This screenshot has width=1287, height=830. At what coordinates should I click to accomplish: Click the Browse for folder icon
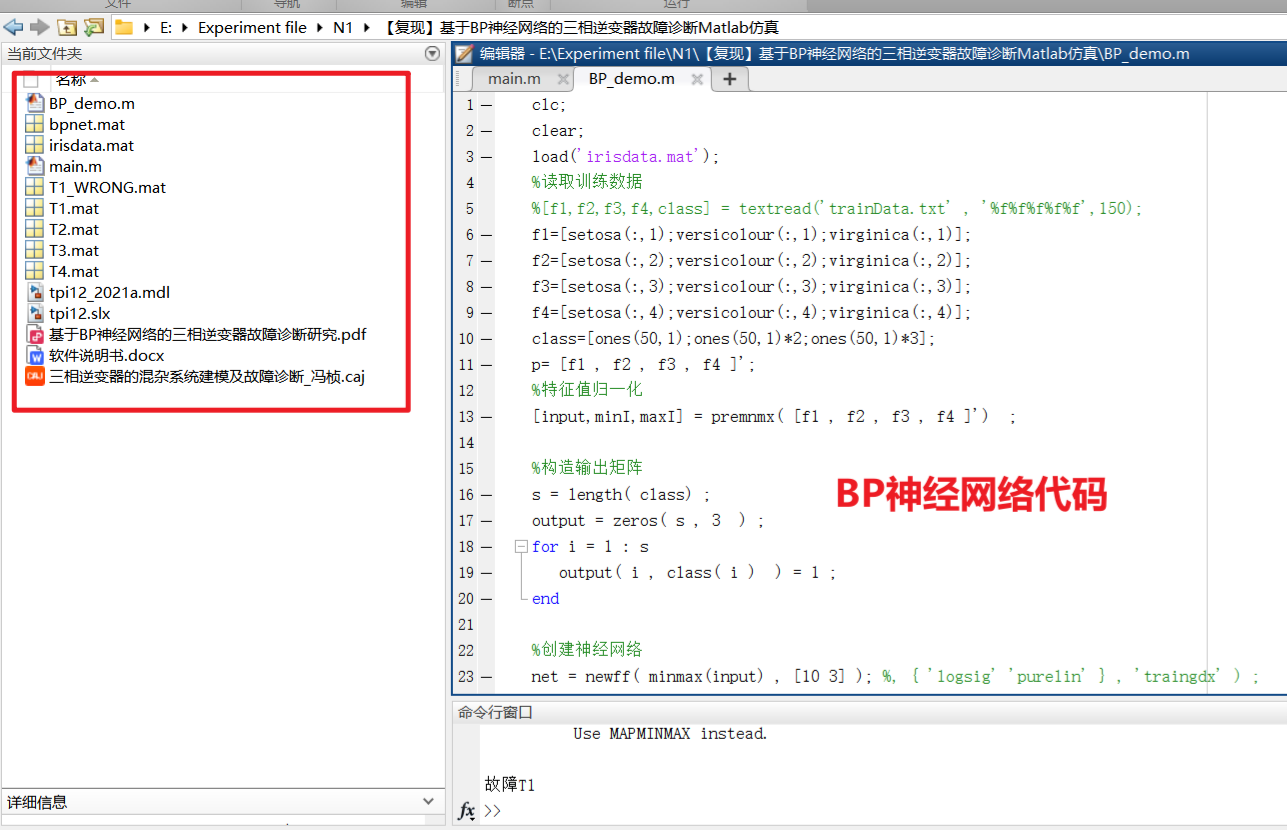click(94, 27)
